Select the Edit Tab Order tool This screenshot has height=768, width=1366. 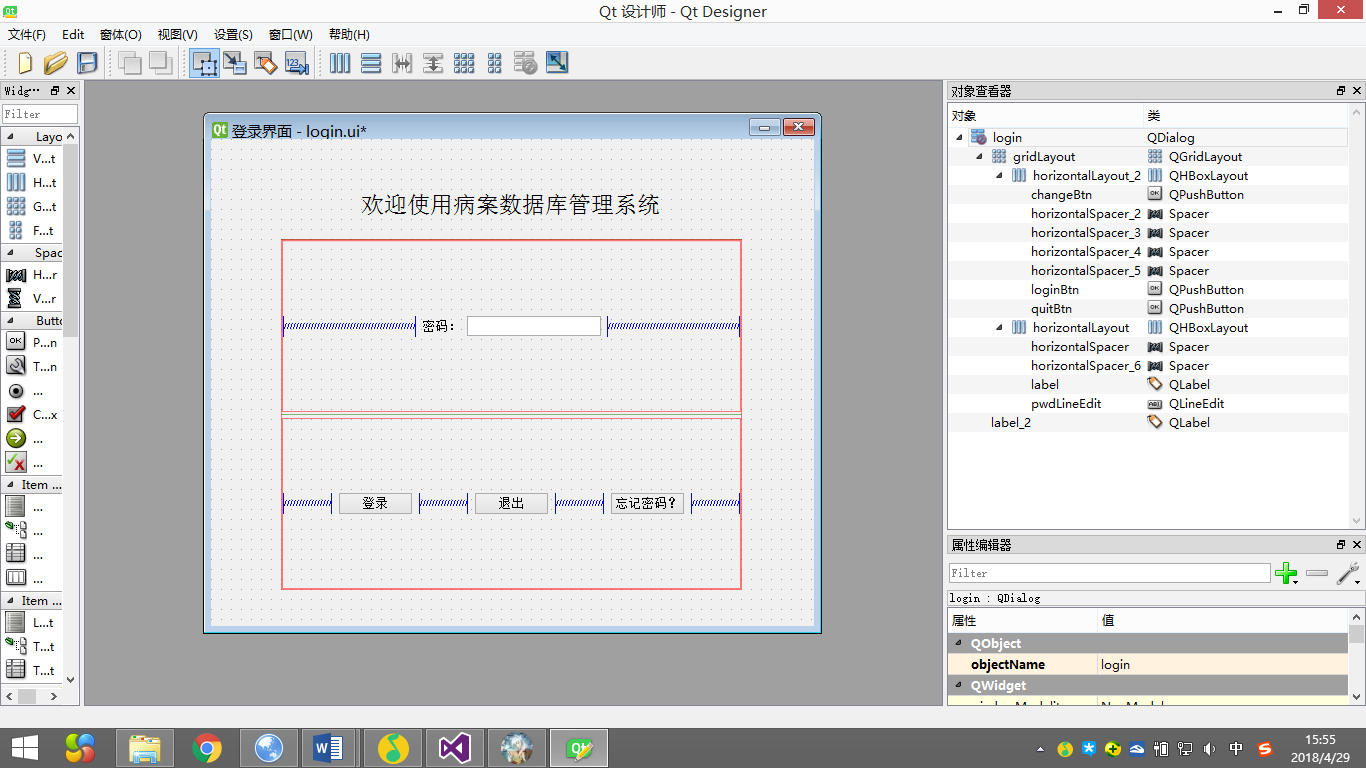click(x=296, y=63)
